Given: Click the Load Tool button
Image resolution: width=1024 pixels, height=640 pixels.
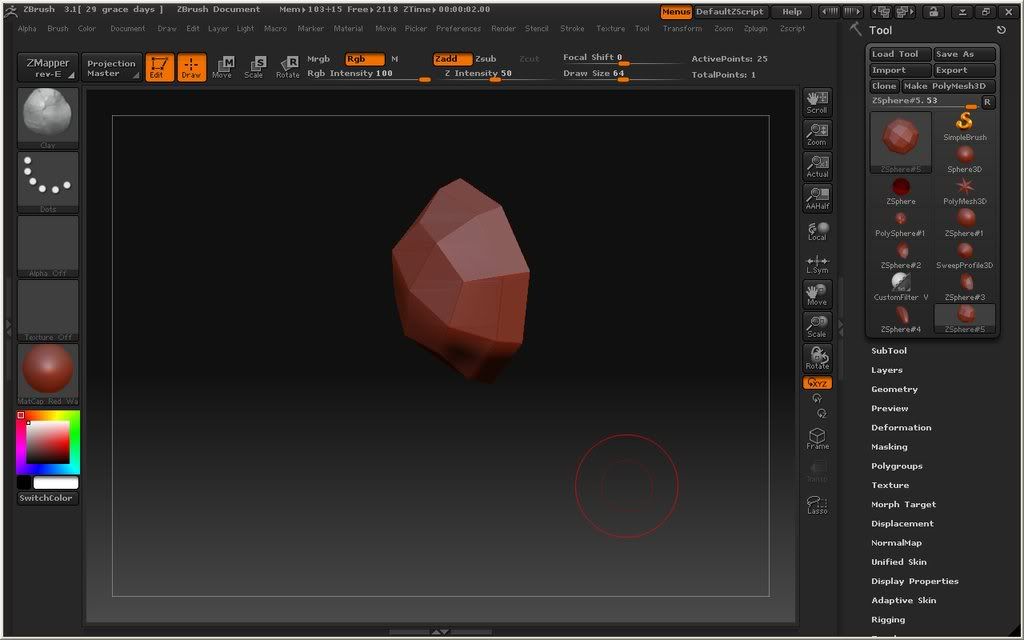Looking at the screenshot, I should [x=899, y=54].
